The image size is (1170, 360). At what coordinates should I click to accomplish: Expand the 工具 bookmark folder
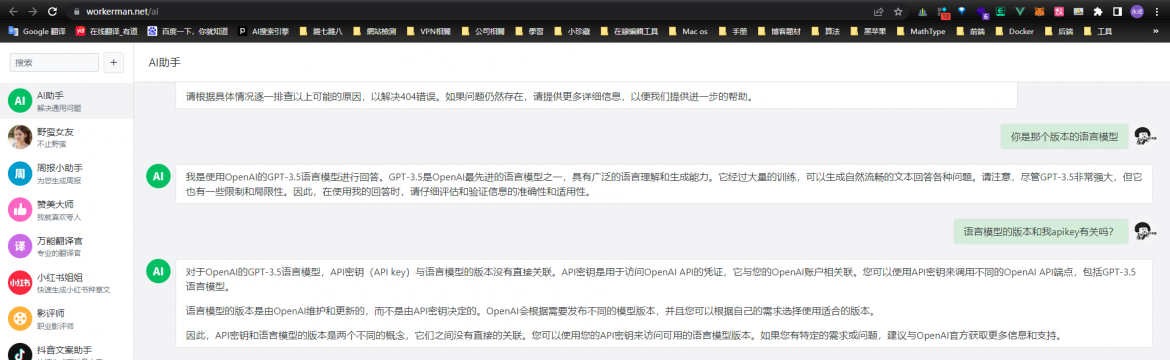(1098, 31)
